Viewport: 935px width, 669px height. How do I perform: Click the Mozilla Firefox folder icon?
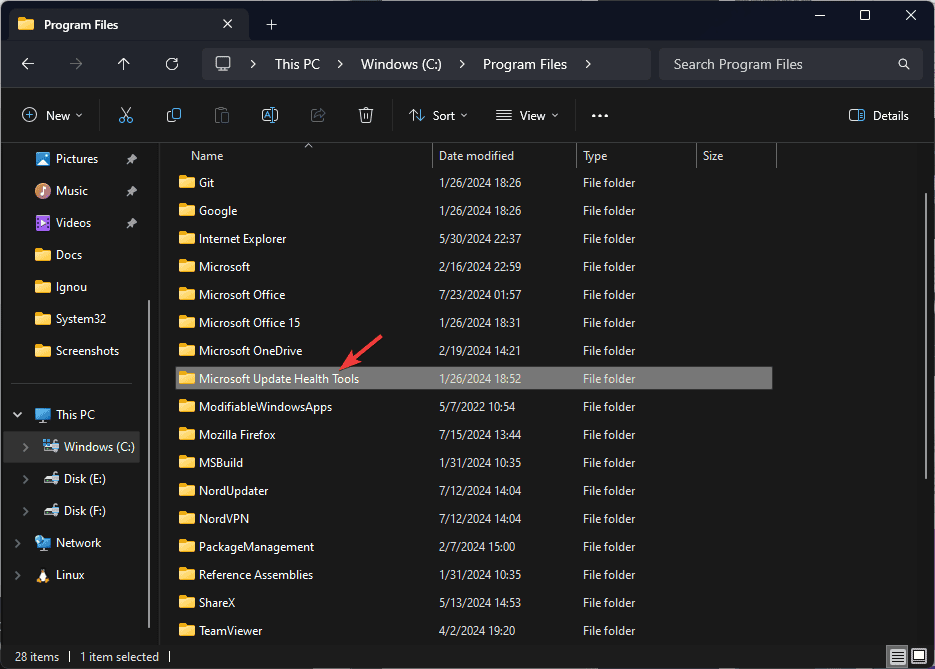click(187, 434)
